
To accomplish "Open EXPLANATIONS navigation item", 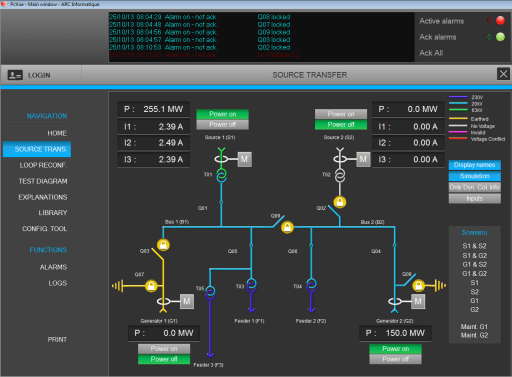I will [x=43, y=197].
